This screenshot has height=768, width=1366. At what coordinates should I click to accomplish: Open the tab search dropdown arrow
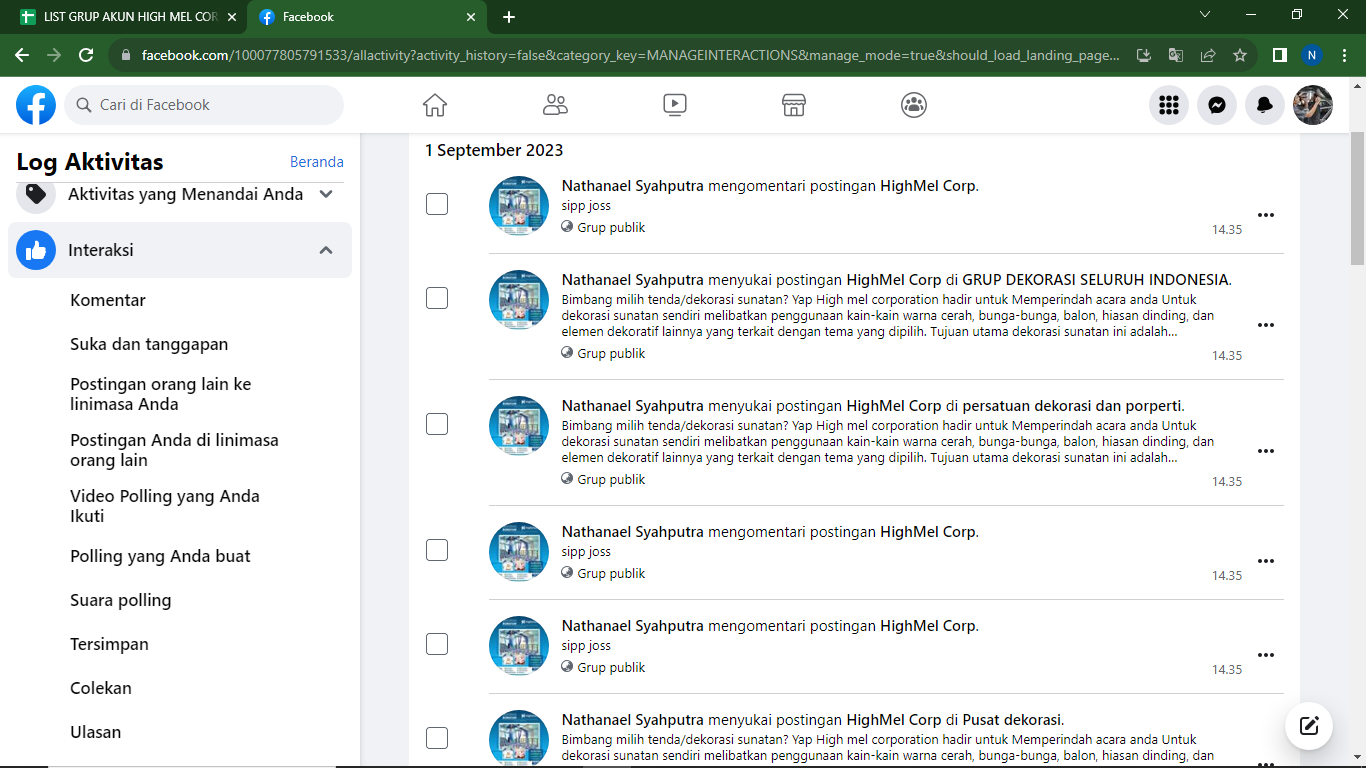(x=1205, y=15)
